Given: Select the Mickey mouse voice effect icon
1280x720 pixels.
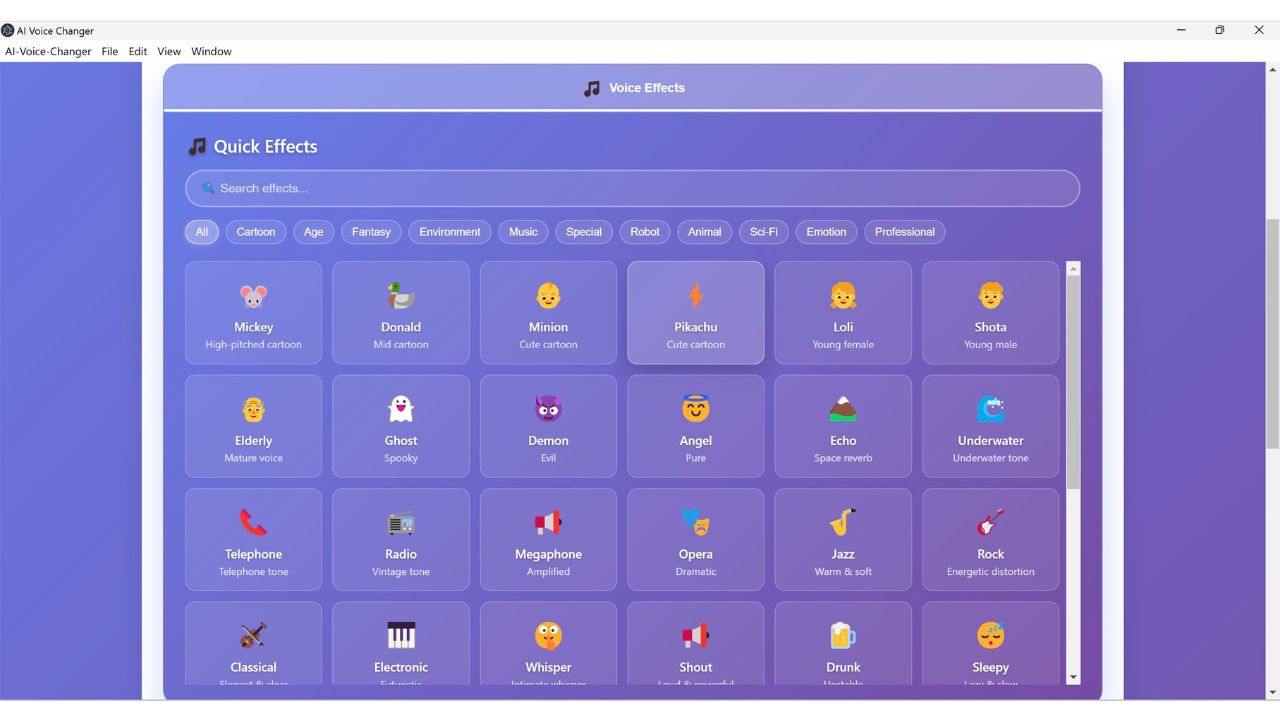Looking at the screenshot, I should [254, 296].
